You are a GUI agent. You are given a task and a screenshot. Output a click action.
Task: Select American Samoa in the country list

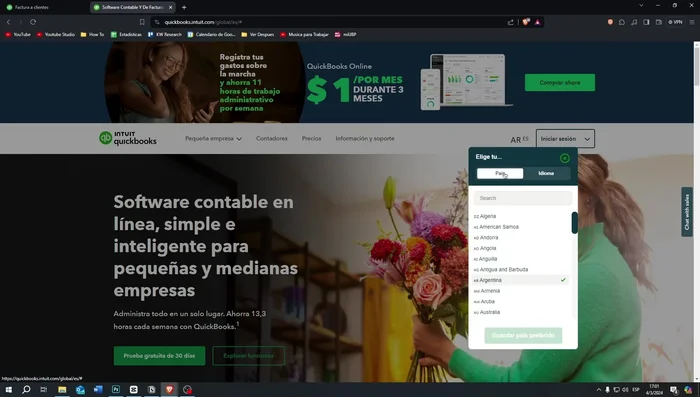tap(521, 227)
